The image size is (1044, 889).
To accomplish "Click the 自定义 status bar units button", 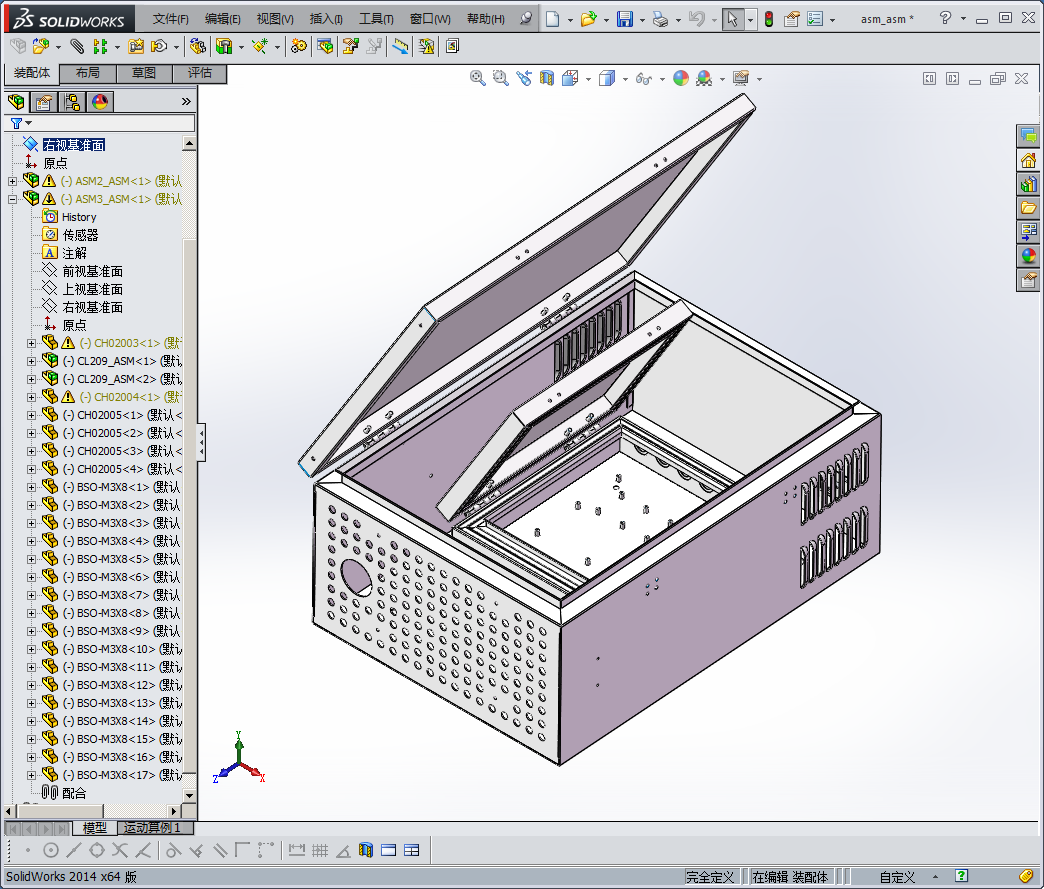I will (x=897, y=877).
